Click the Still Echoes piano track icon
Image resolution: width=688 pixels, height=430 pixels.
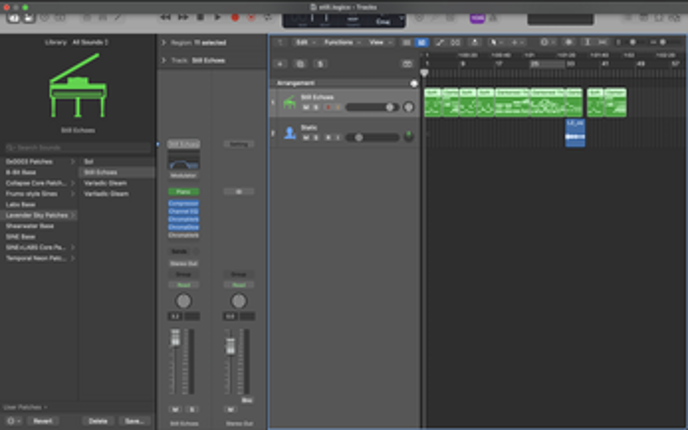coord(288,102)
